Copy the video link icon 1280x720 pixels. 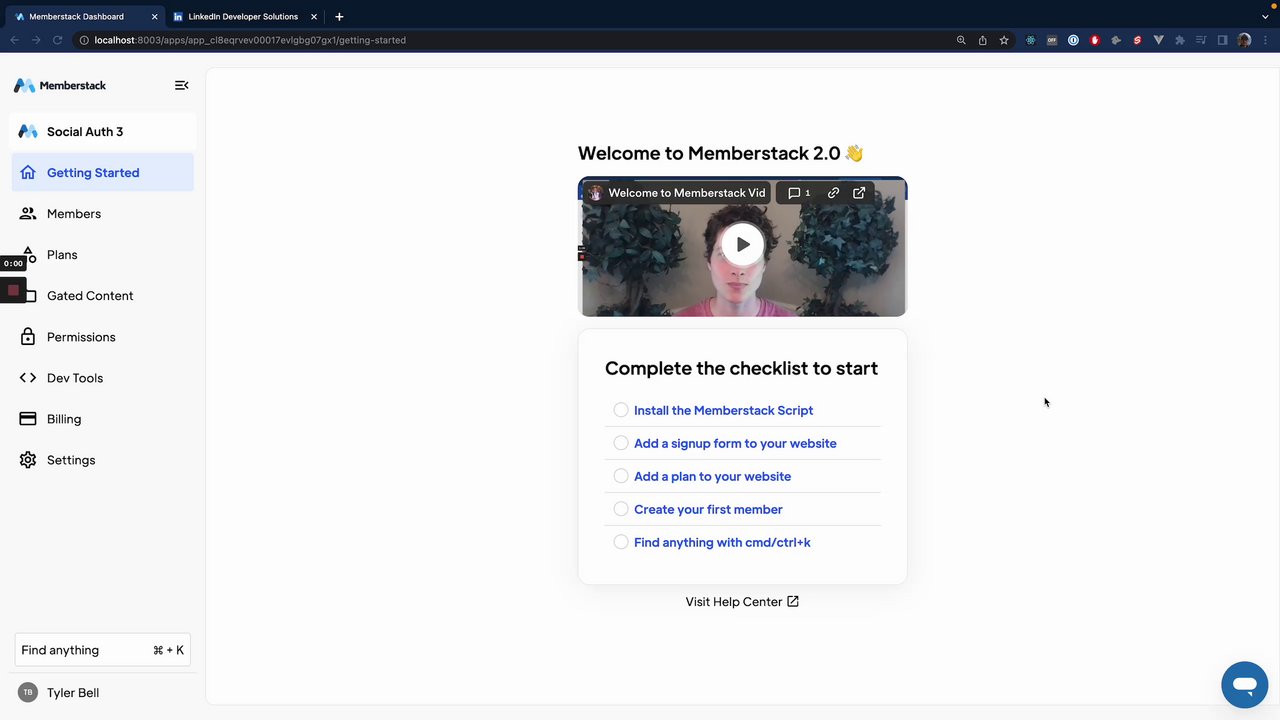point(833,193)
